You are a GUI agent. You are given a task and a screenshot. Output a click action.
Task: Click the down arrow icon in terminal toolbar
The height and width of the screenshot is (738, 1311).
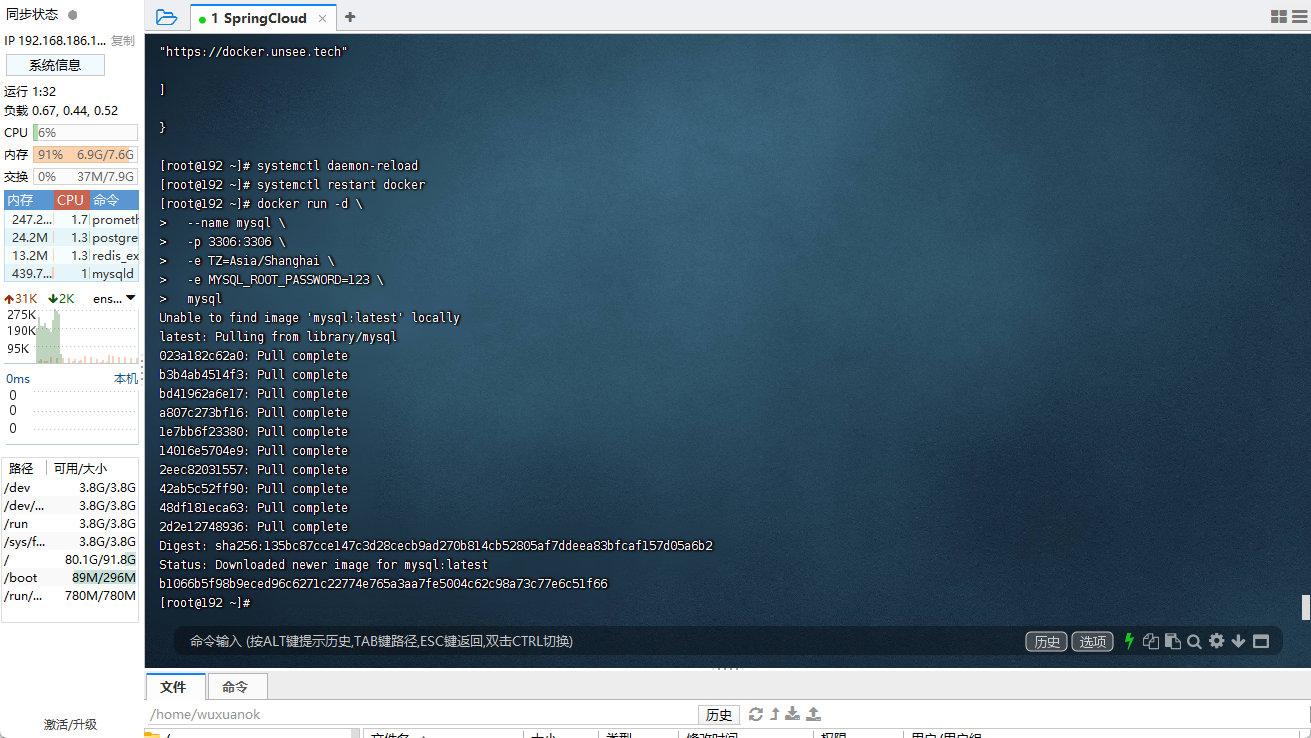click(x=1238, y=641)
